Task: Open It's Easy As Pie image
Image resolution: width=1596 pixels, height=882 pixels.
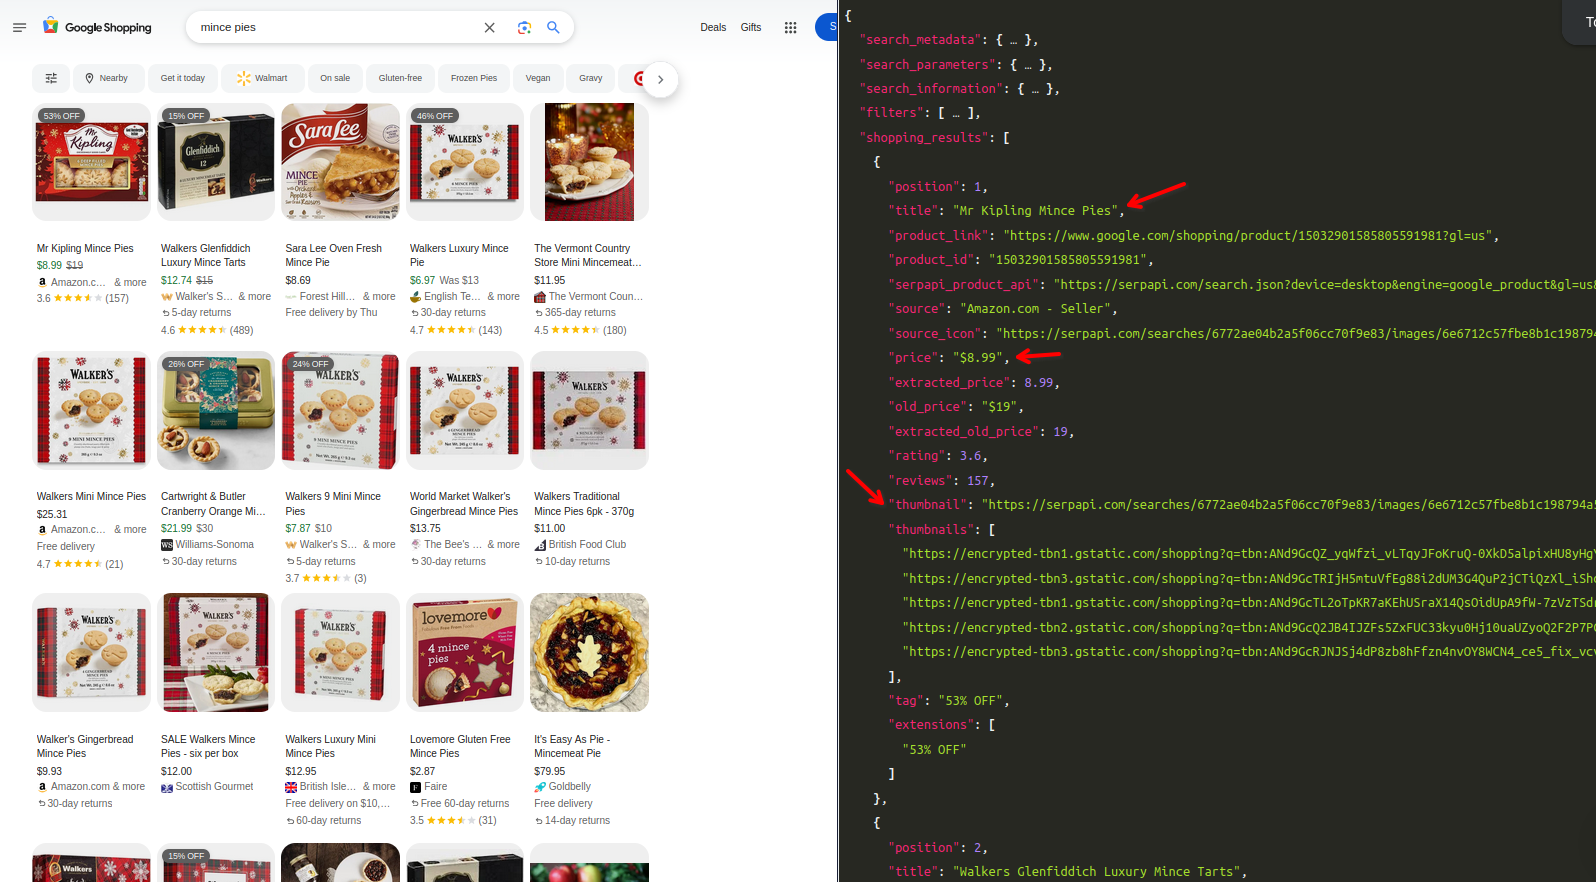Action: tap(589, 652)
